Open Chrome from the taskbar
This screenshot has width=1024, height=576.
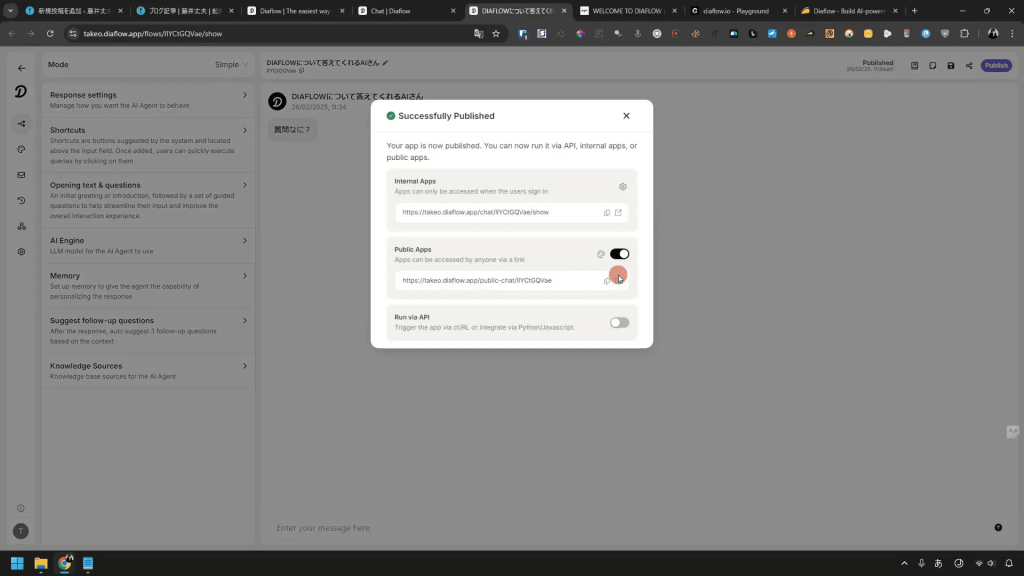[64, 563]
